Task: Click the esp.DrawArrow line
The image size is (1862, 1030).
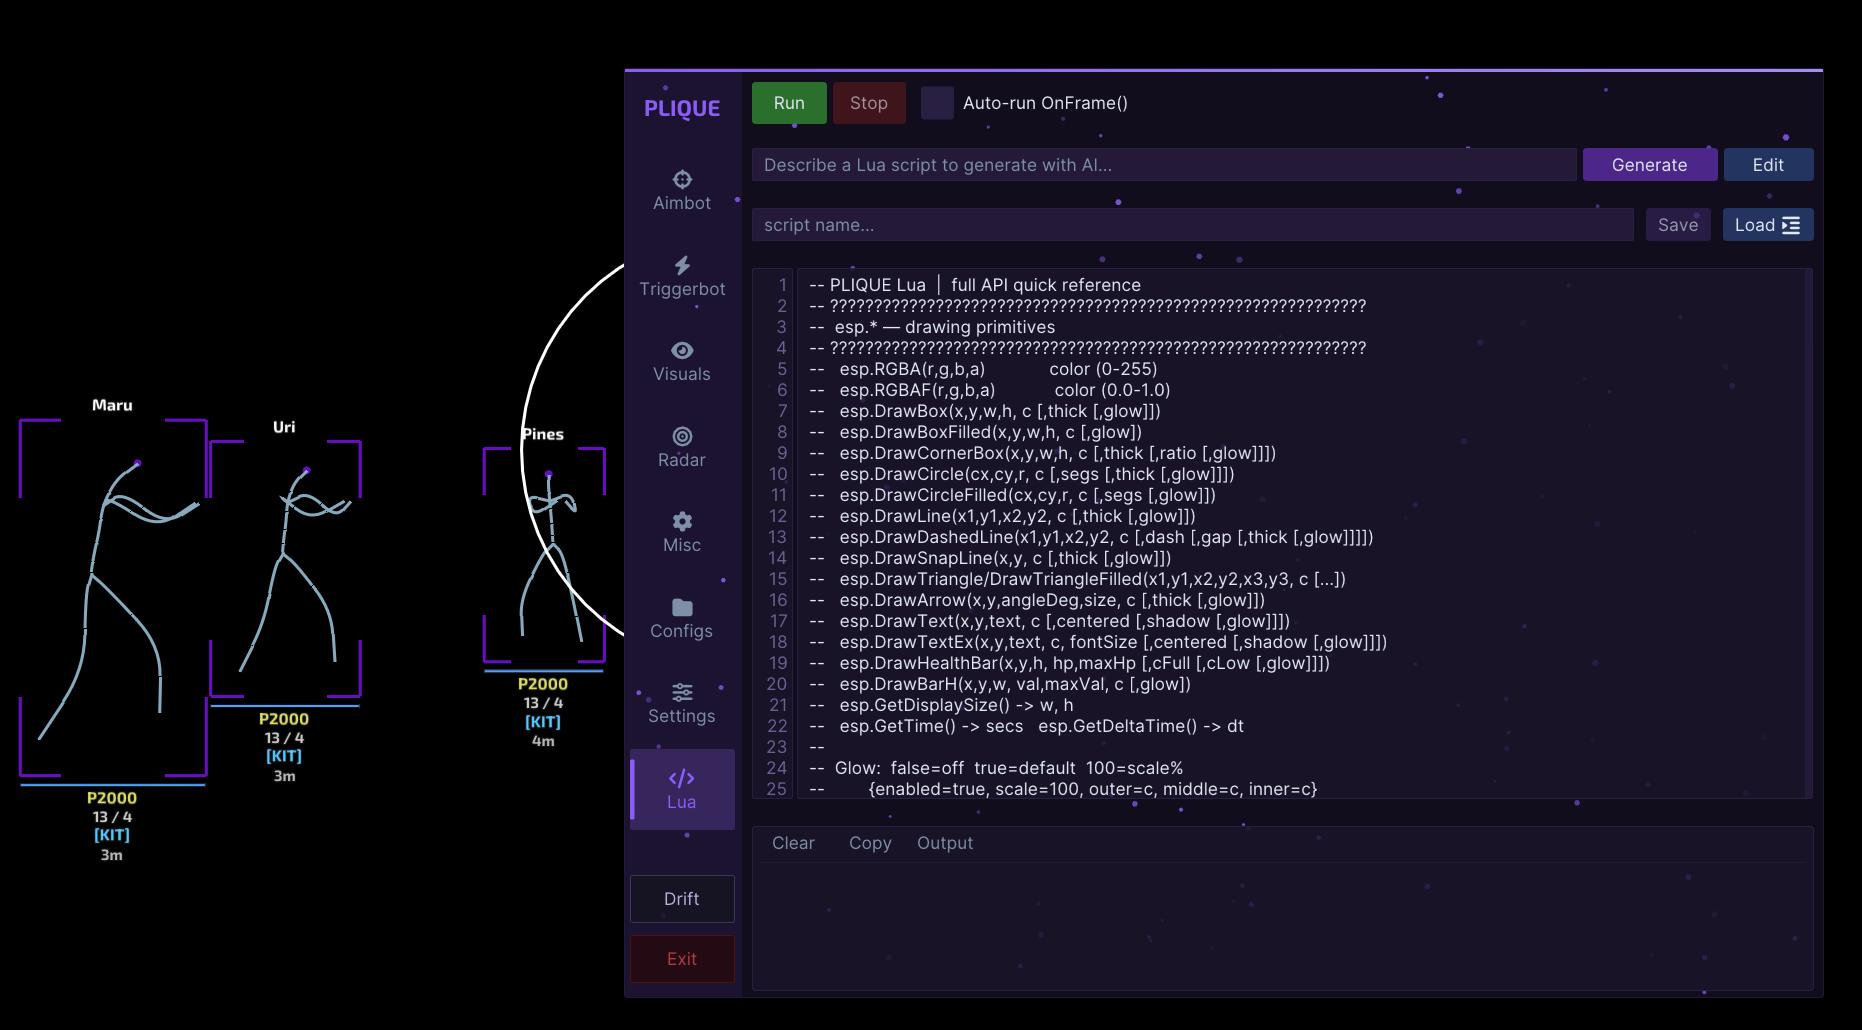Action: tap(1037, 600)
